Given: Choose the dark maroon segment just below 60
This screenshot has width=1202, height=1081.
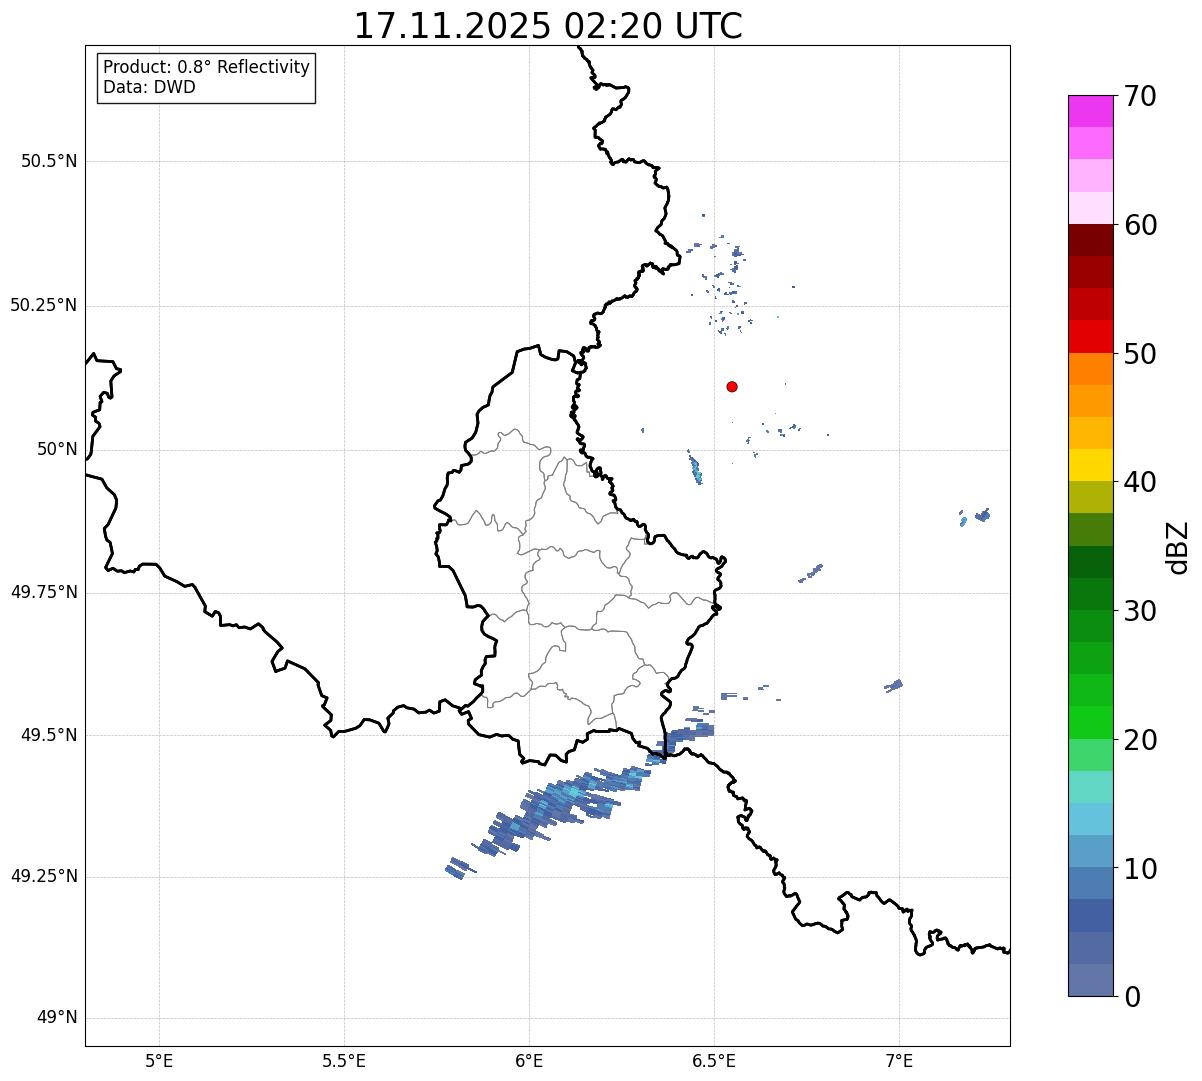Looking at the screenshot, I should (1090, 240).
